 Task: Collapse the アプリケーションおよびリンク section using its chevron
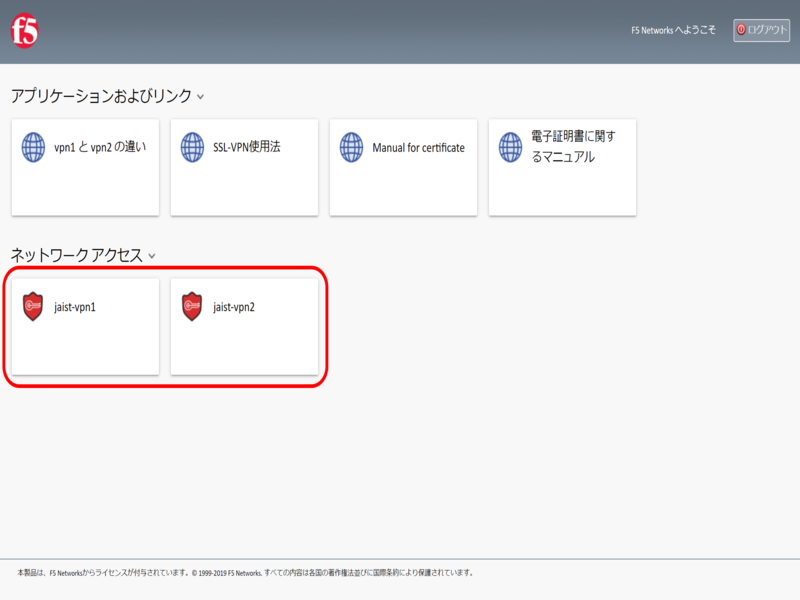[x=201, y=97]
